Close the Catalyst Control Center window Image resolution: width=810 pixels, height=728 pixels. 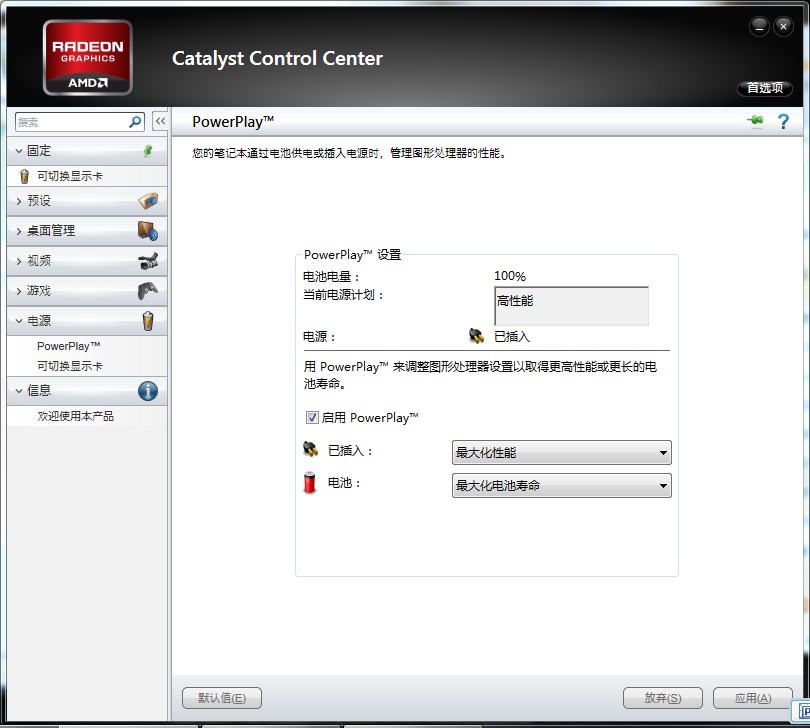783,26
